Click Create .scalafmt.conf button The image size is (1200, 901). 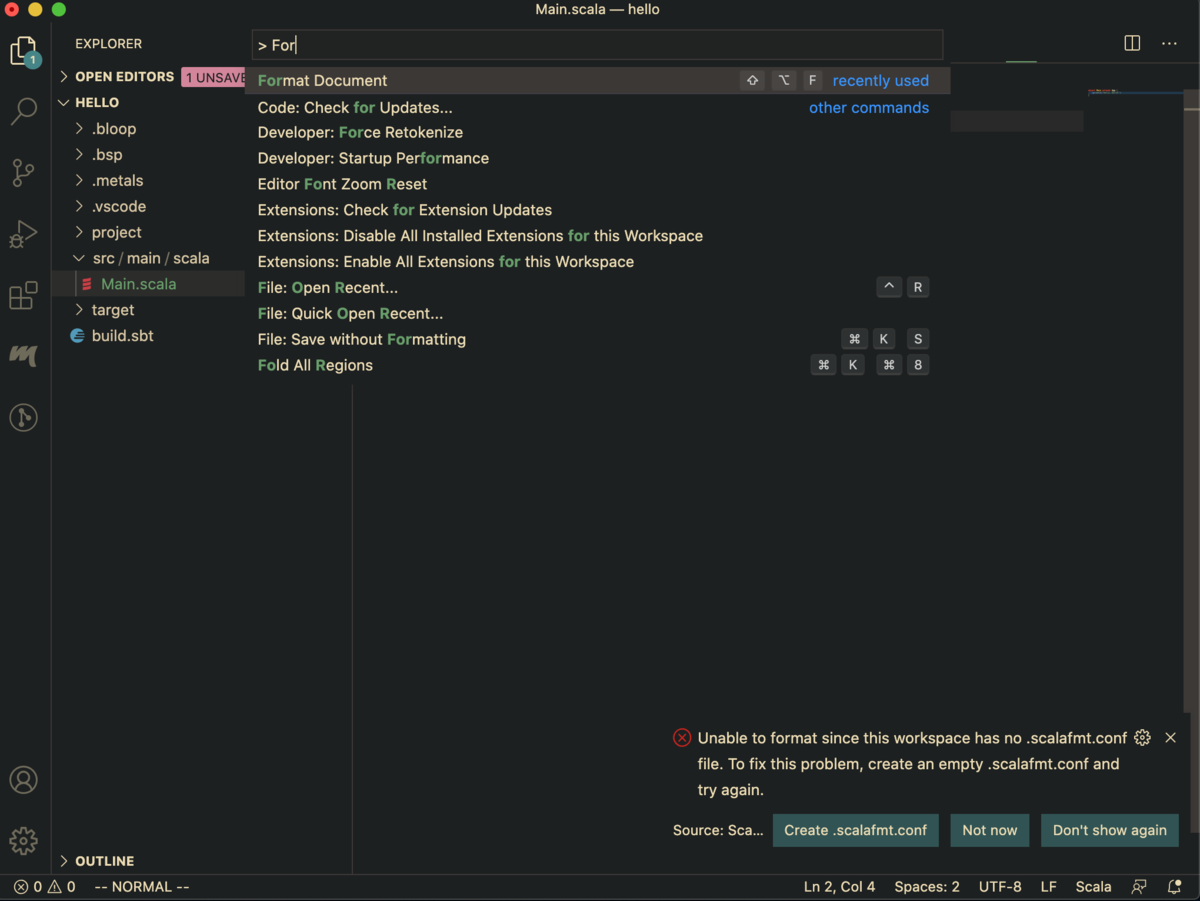[x=856, y=830]
